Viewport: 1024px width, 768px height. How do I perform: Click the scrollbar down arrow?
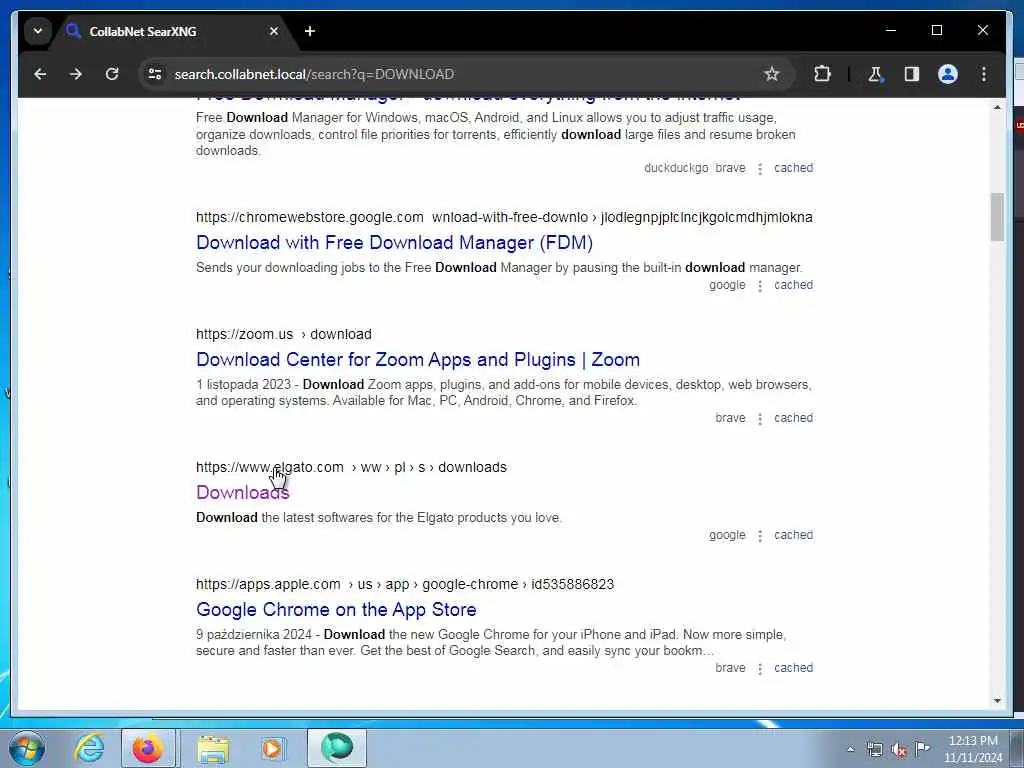pyautogui.click(x=997, y=701)
